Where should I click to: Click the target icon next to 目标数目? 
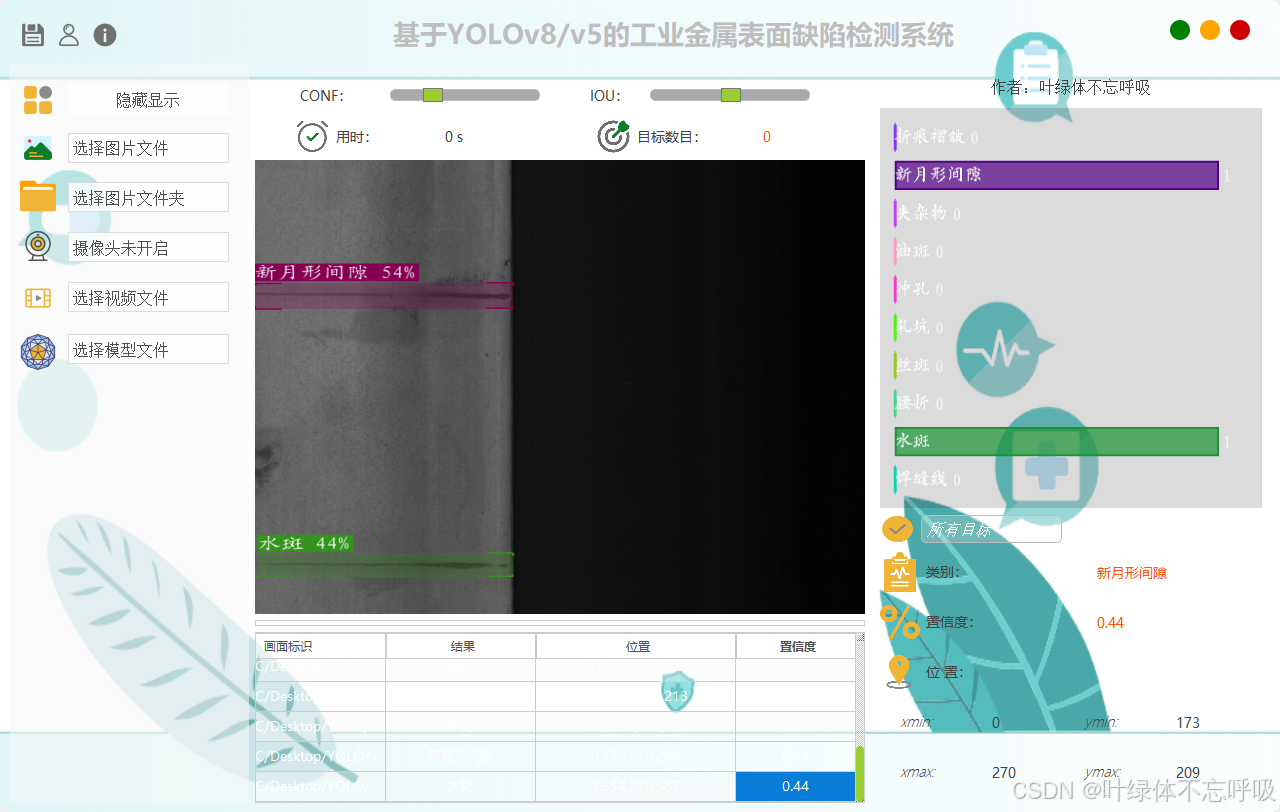(613, 136)
